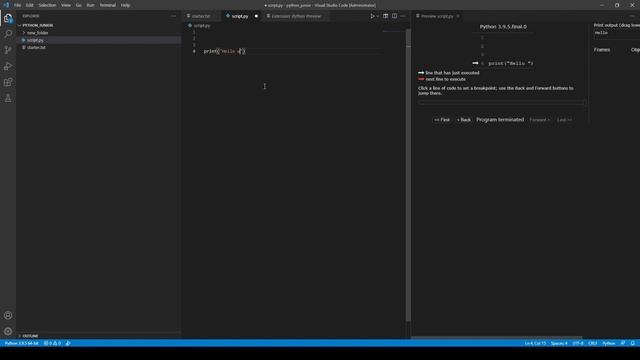The image size is (640, 360).
Task: Open the Terminal menu
Action: pyautogui.click(x=108, y=5)
